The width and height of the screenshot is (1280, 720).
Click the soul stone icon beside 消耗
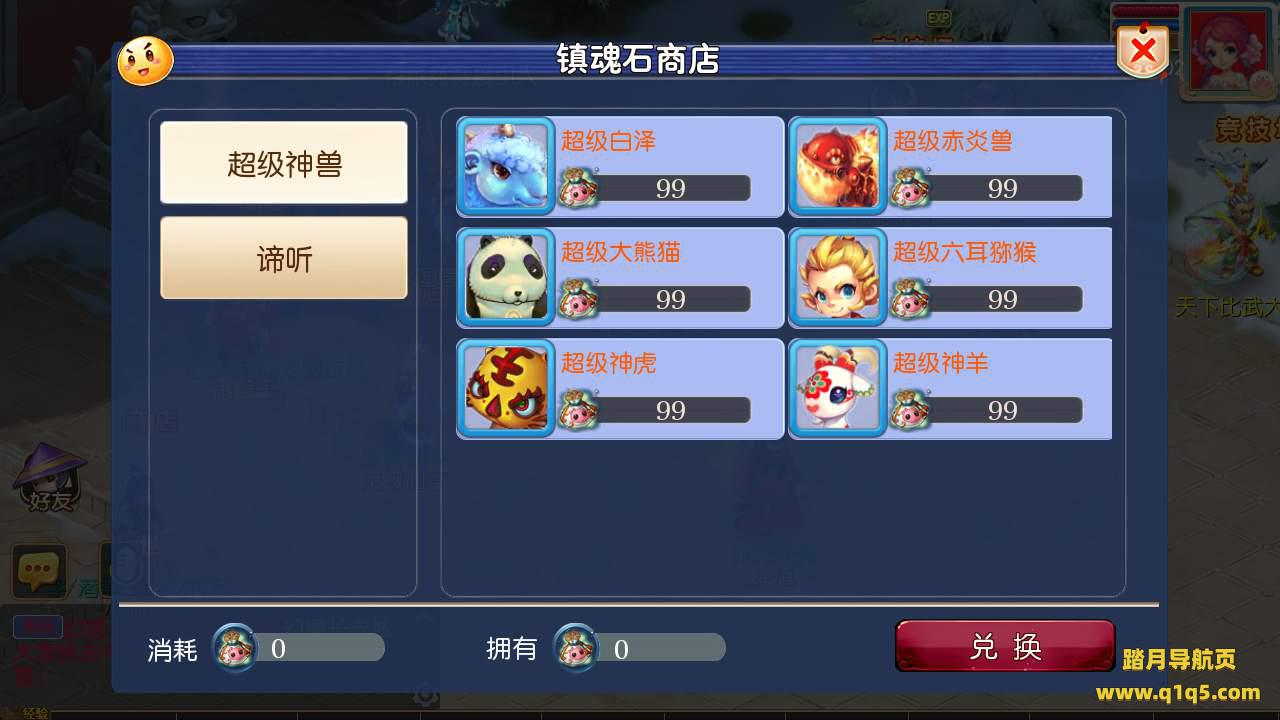[236, 648]
